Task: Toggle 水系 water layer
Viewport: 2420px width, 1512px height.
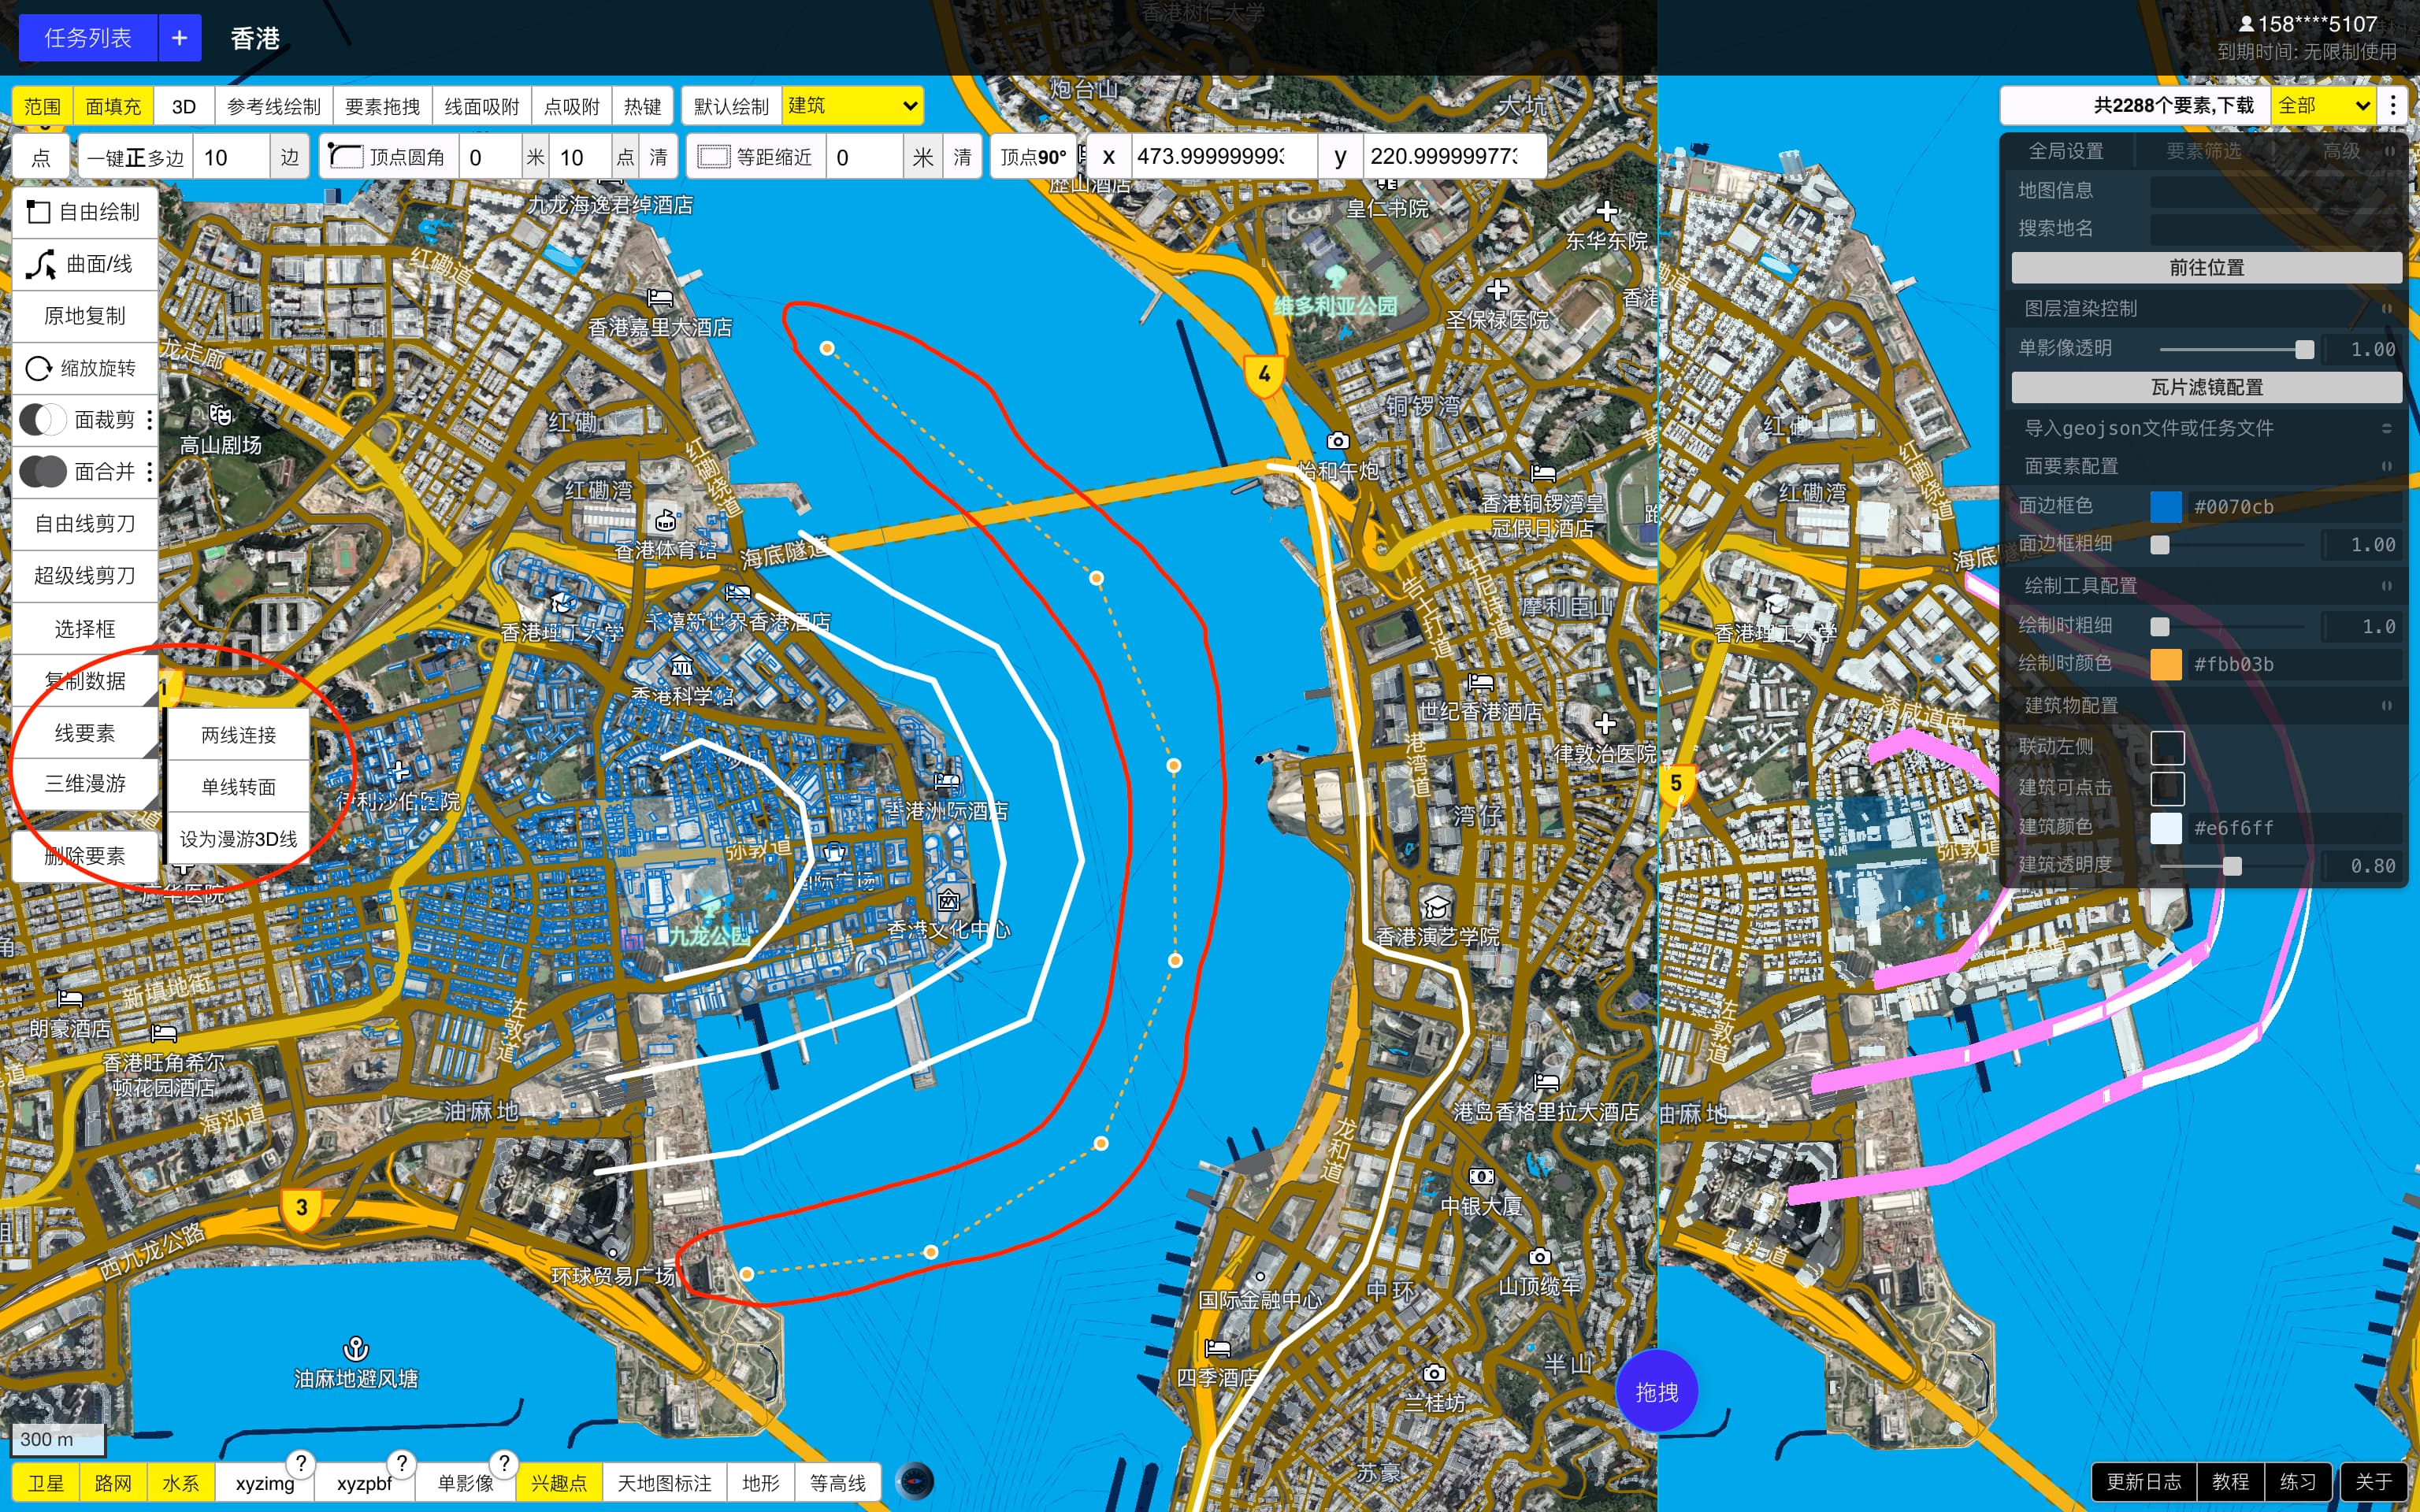Action: point(180,1482)
